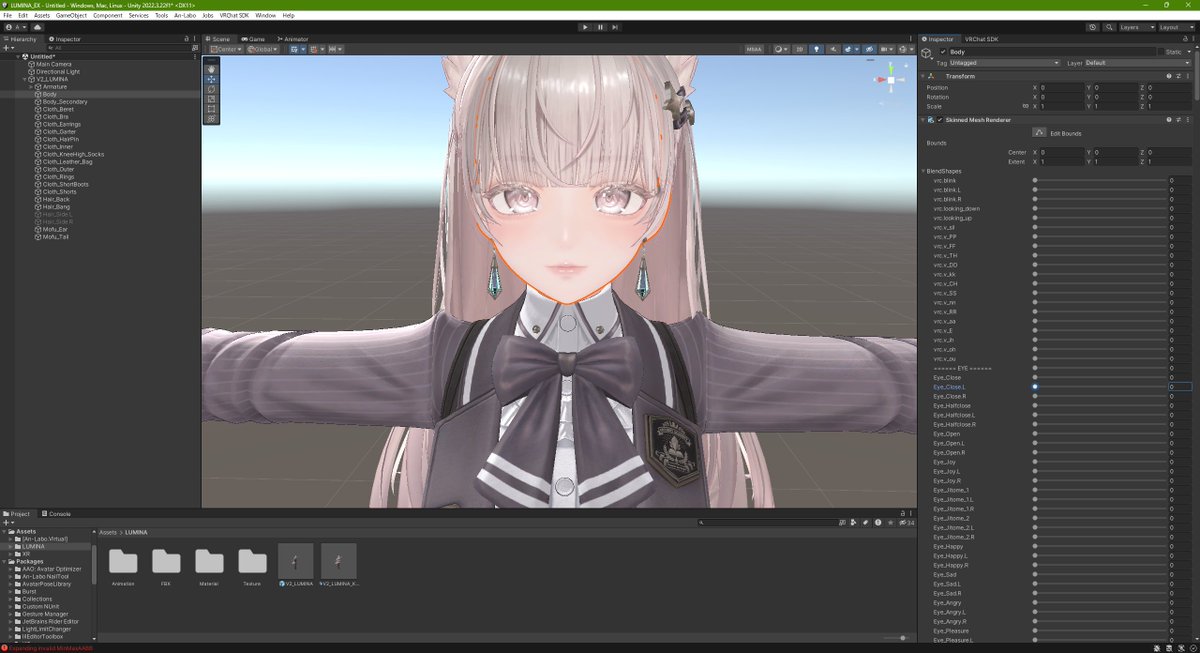Select the Scale tool in Scene
Viewport: 1200px width, 653px height.
tap(211, 99)
